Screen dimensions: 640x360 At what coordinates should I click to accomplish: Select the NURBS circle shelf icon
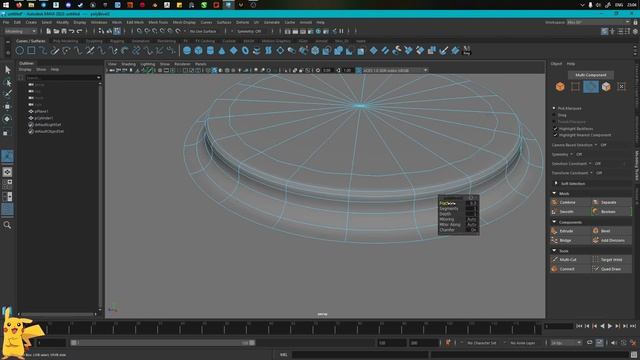click(19, 51)
